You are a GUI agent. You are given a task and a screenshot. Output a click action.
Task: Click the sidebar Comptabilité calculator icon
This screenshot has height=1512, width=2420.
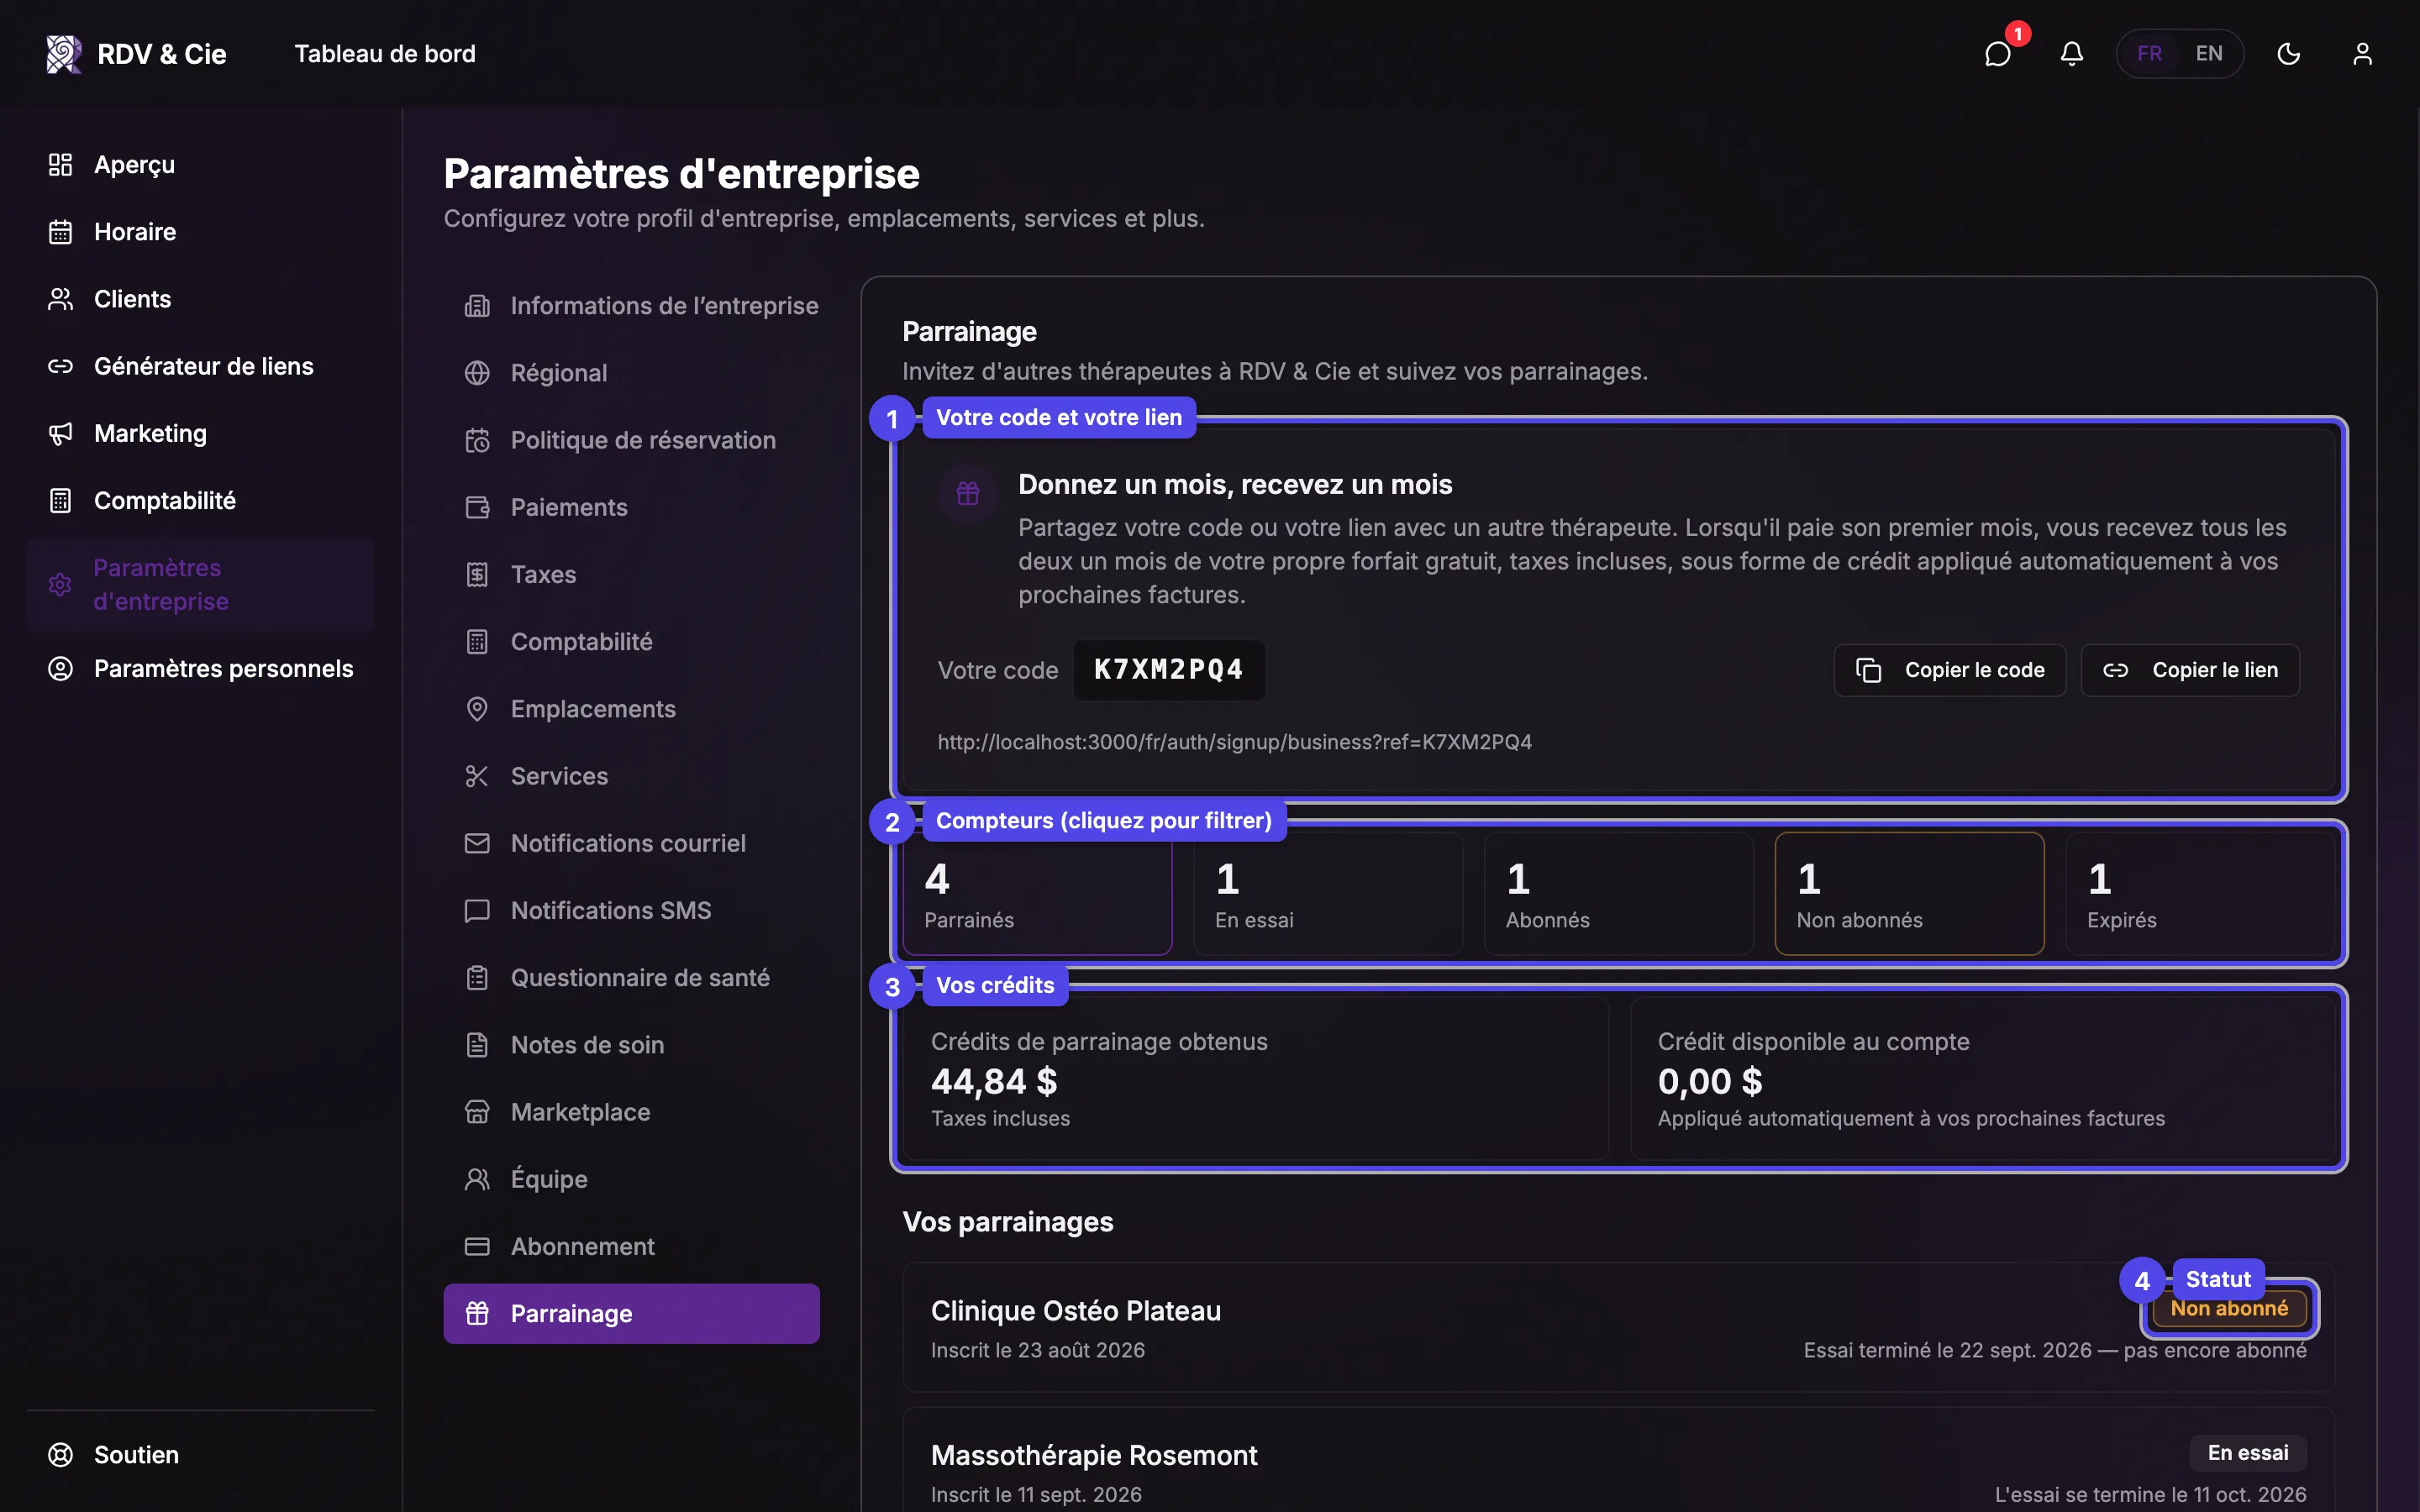[60, 500]
